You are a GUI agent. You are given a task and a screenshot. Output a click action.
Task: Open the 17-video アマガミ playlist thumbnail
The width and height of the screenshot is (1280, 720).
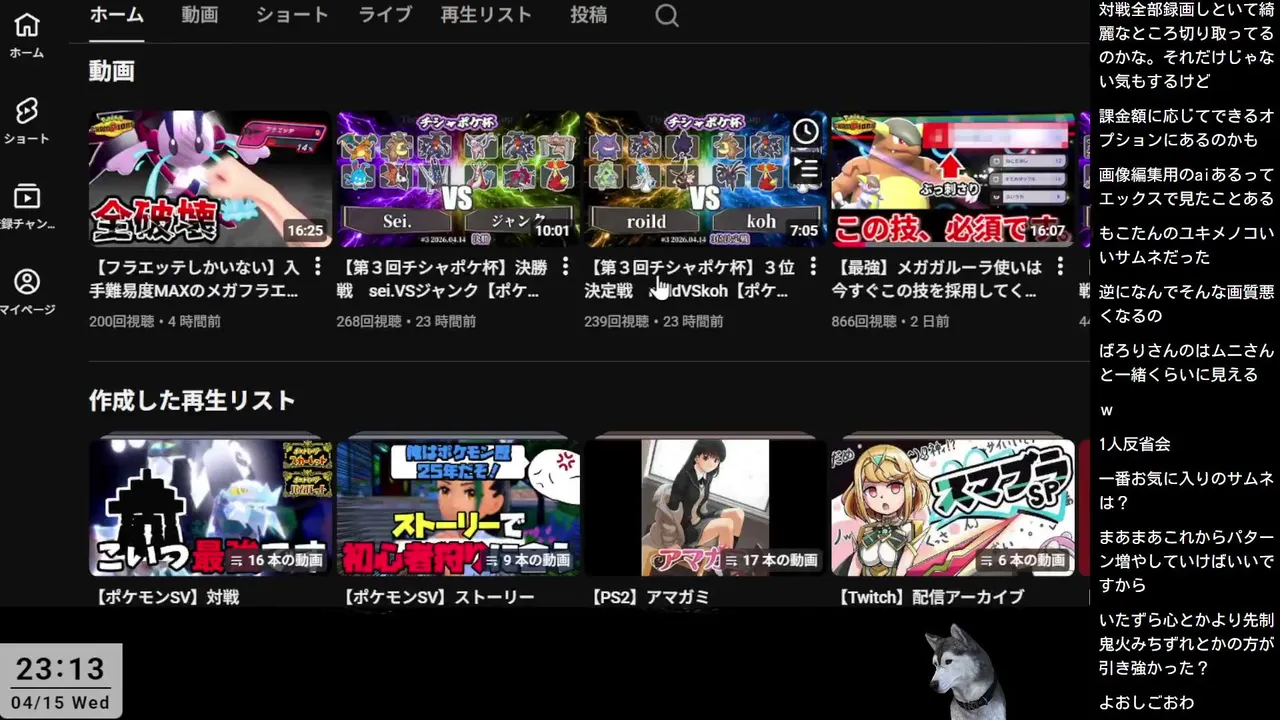pyautogui.click(x=705, y=507)
